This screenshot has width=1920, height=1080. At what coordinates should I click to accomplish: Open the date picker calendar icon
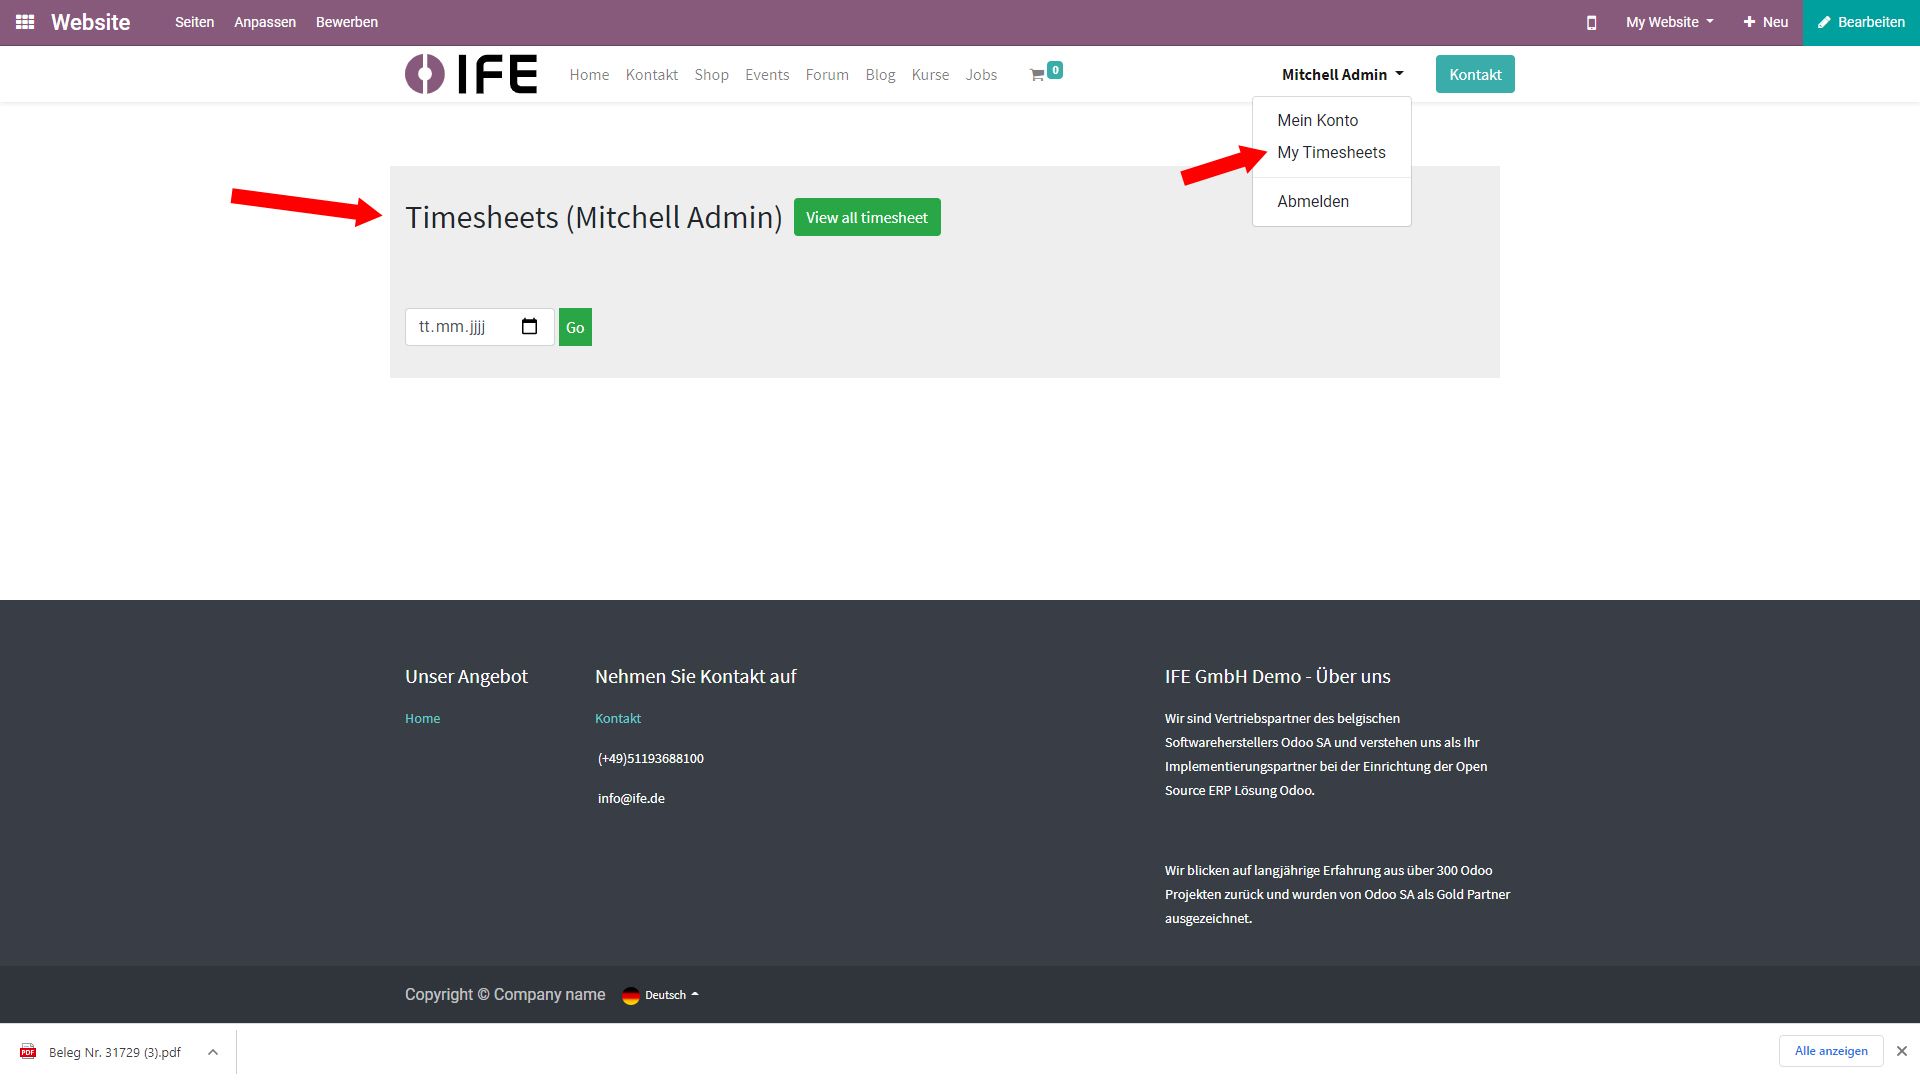(x=530, y=326)
